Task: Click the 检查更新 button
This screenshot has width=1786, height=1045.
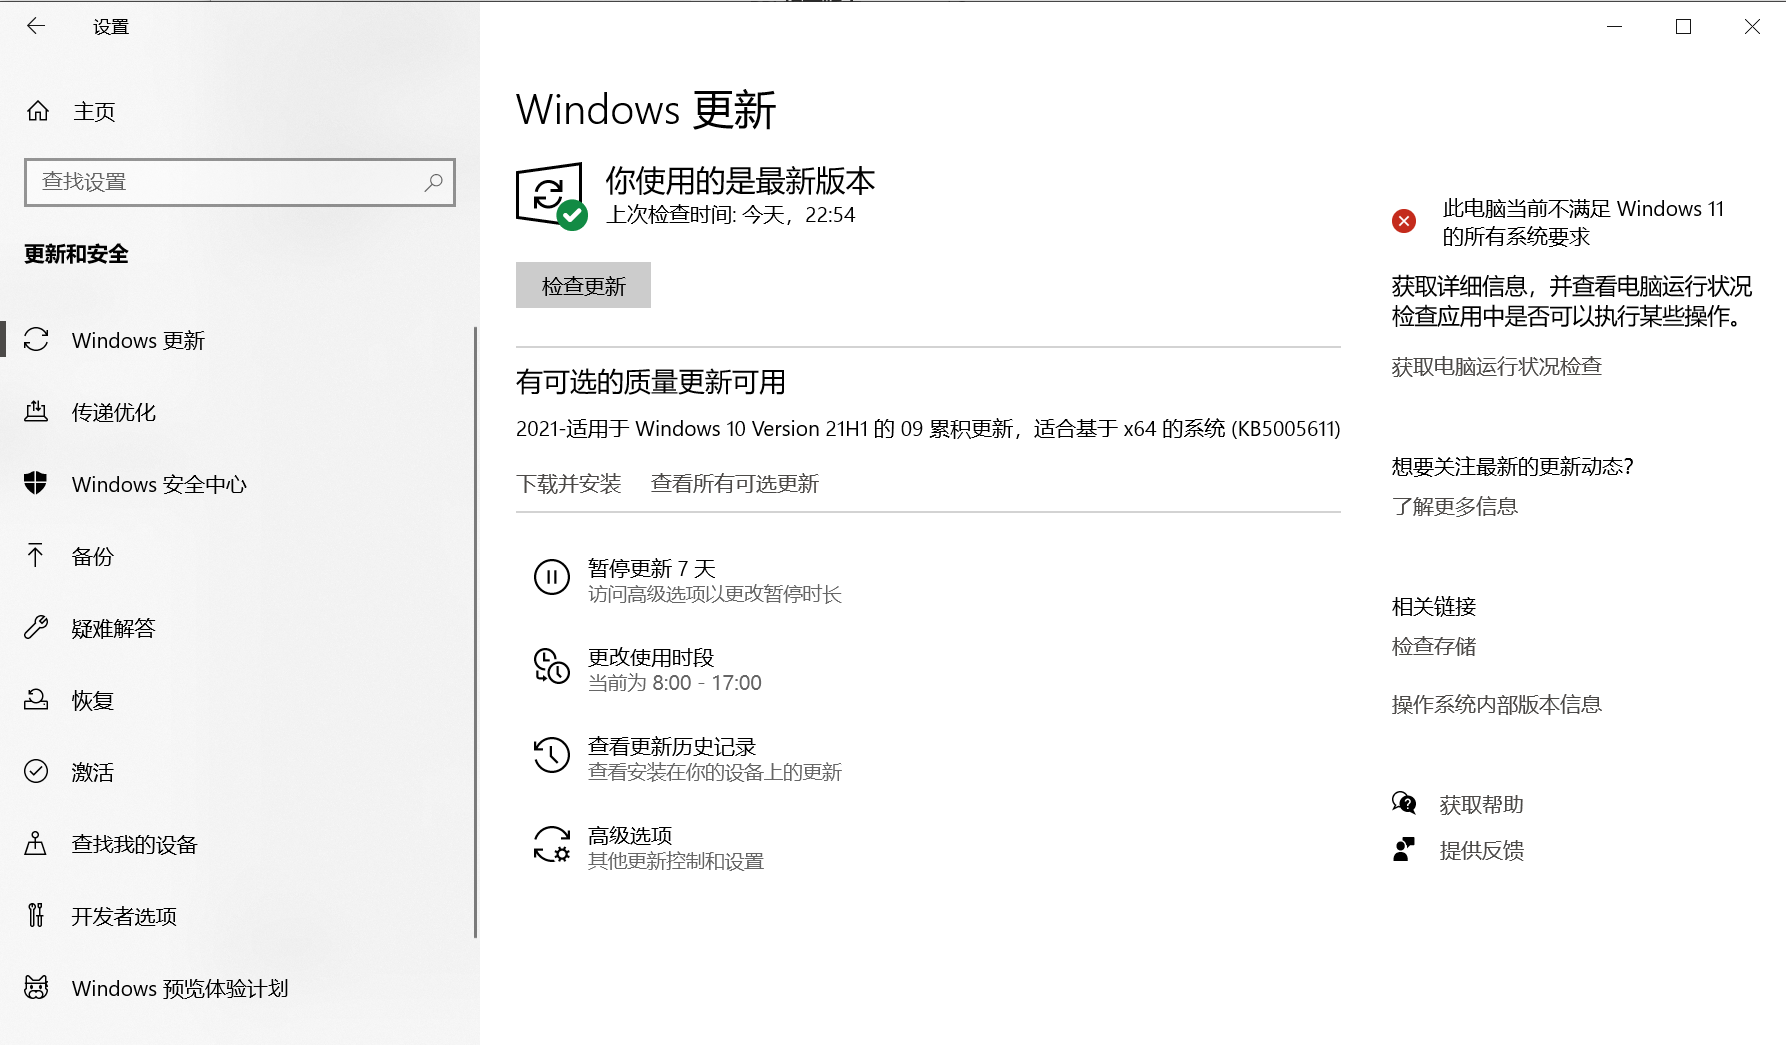Action: coord(583,286)
